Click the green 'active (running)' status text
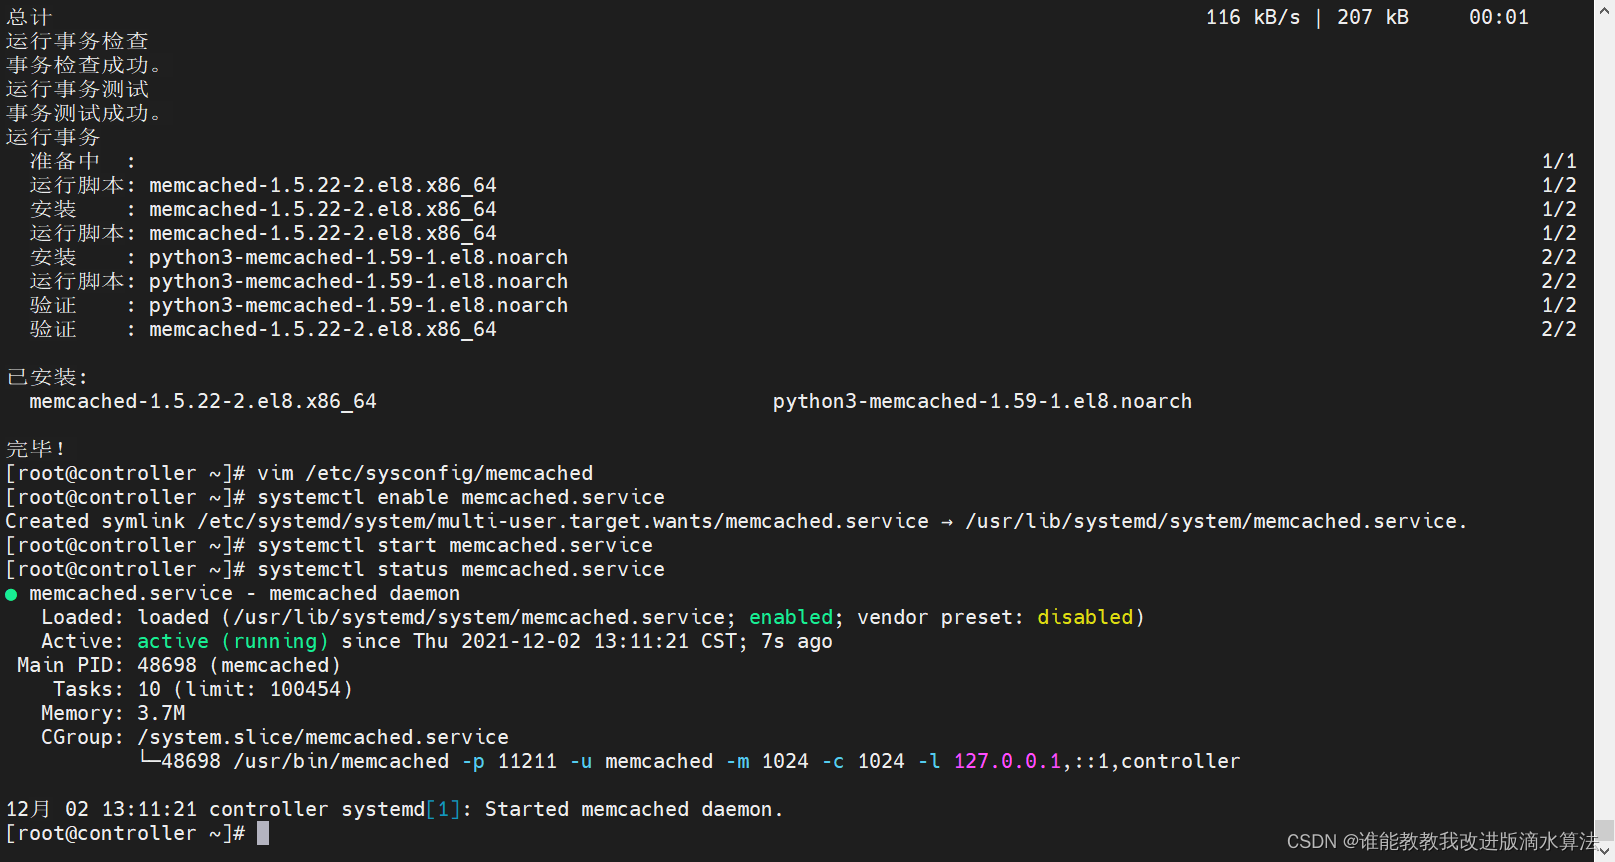Screen dimensions: 1615x862 [x=233, y=641]
